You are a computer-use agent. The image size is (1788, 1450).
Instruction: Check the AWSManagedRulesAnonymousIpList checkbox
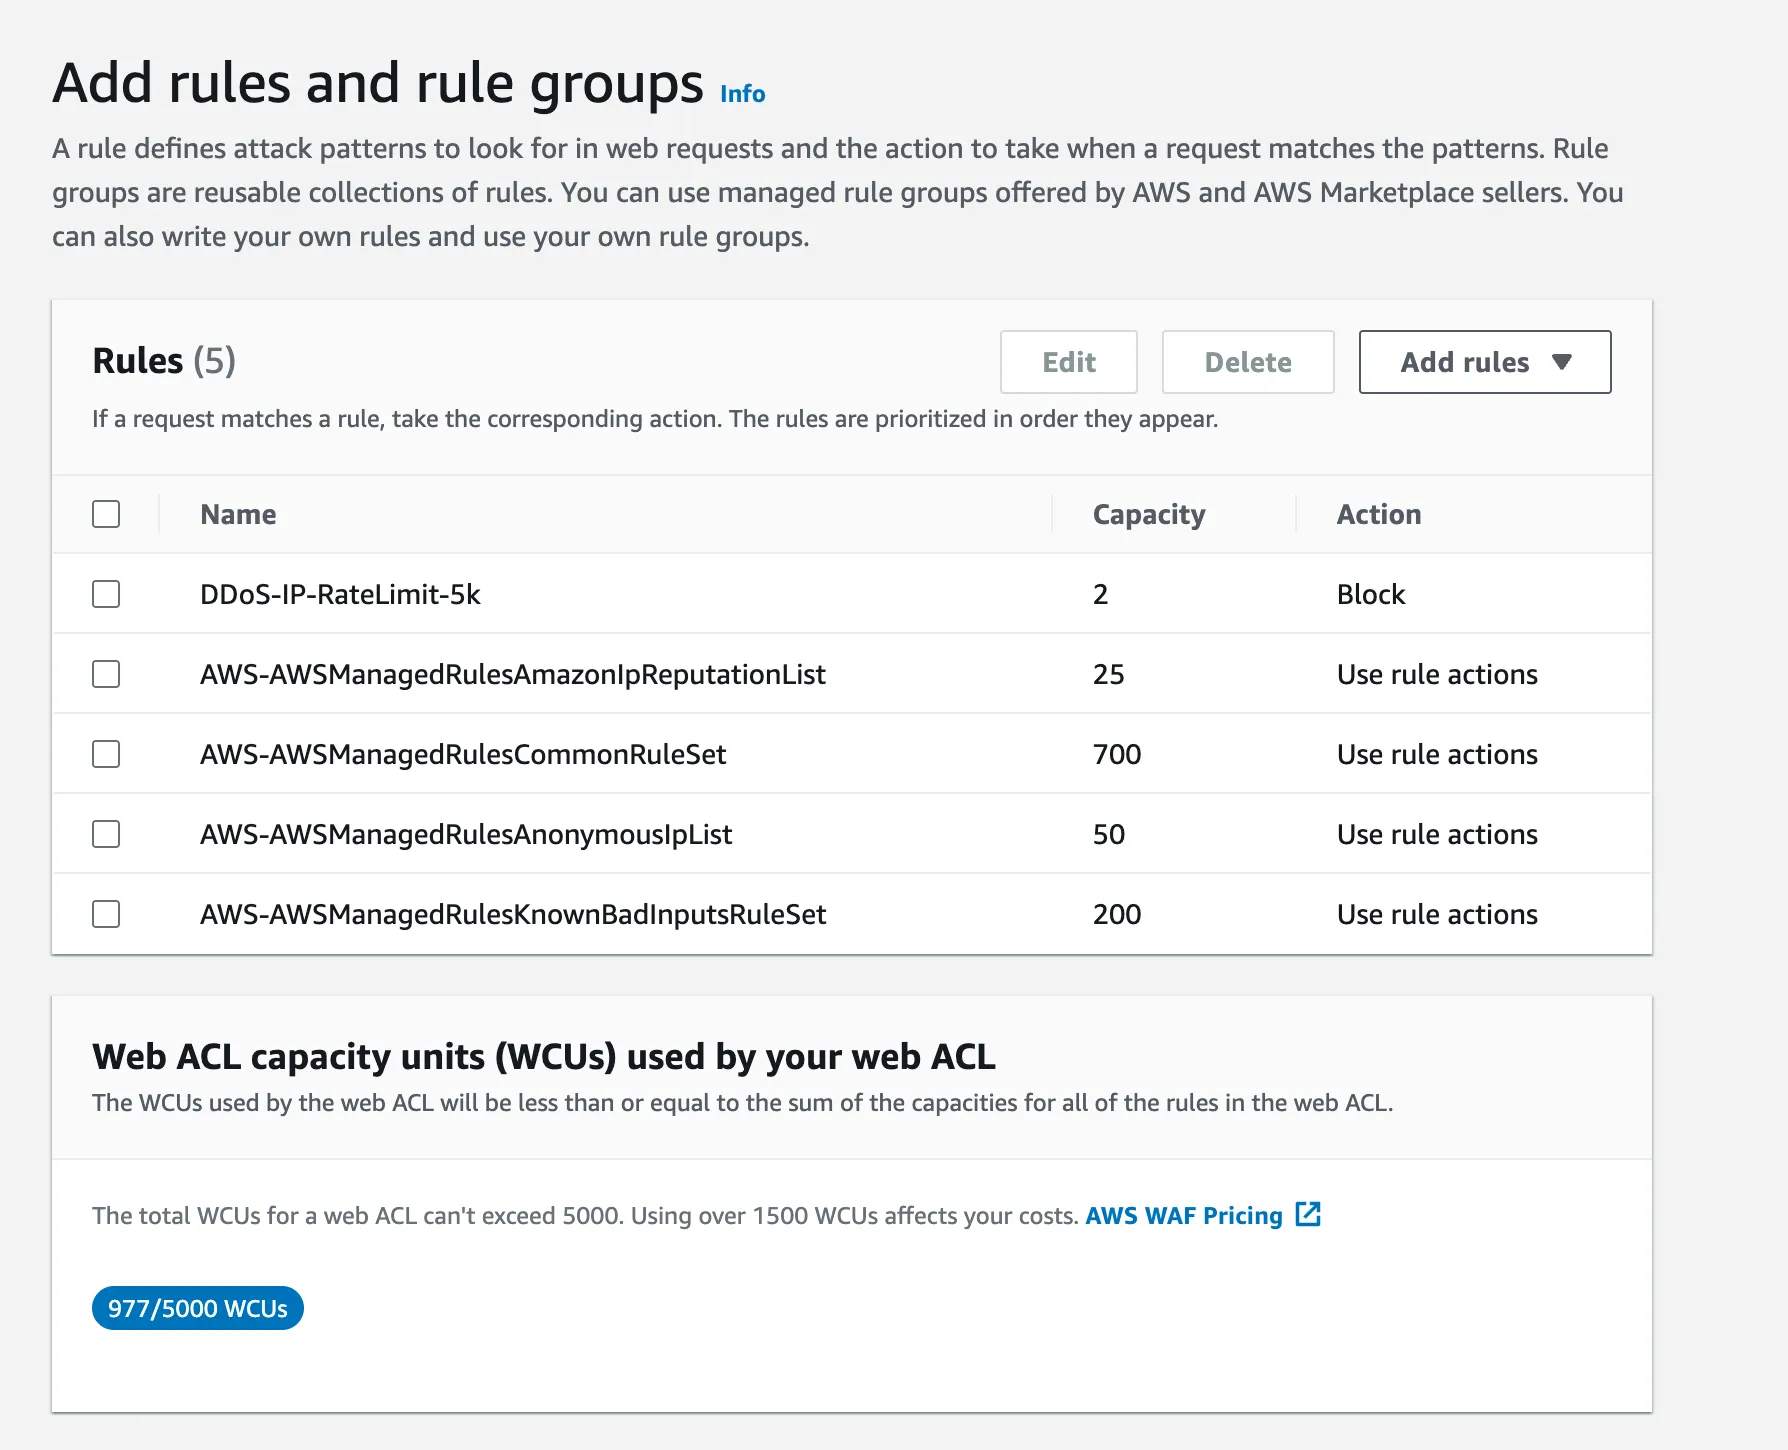click(106, 834)
